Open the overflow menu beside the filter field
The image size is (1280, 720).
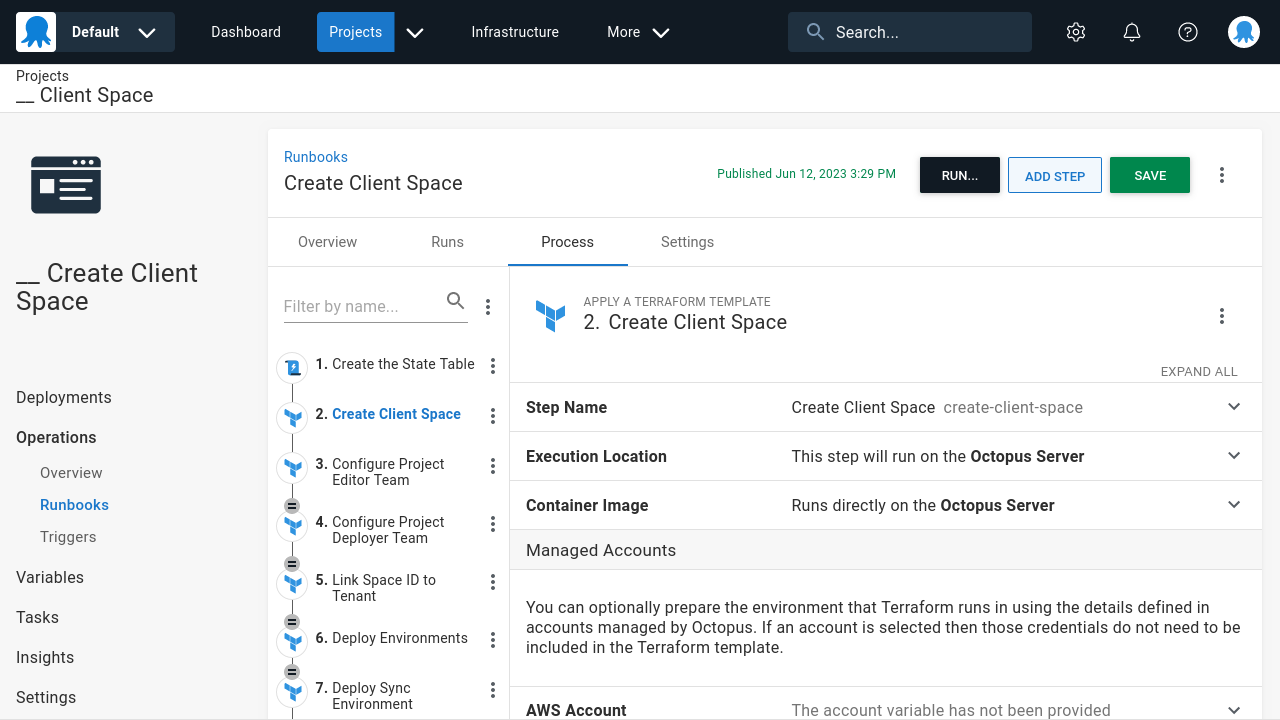point(488,306)
